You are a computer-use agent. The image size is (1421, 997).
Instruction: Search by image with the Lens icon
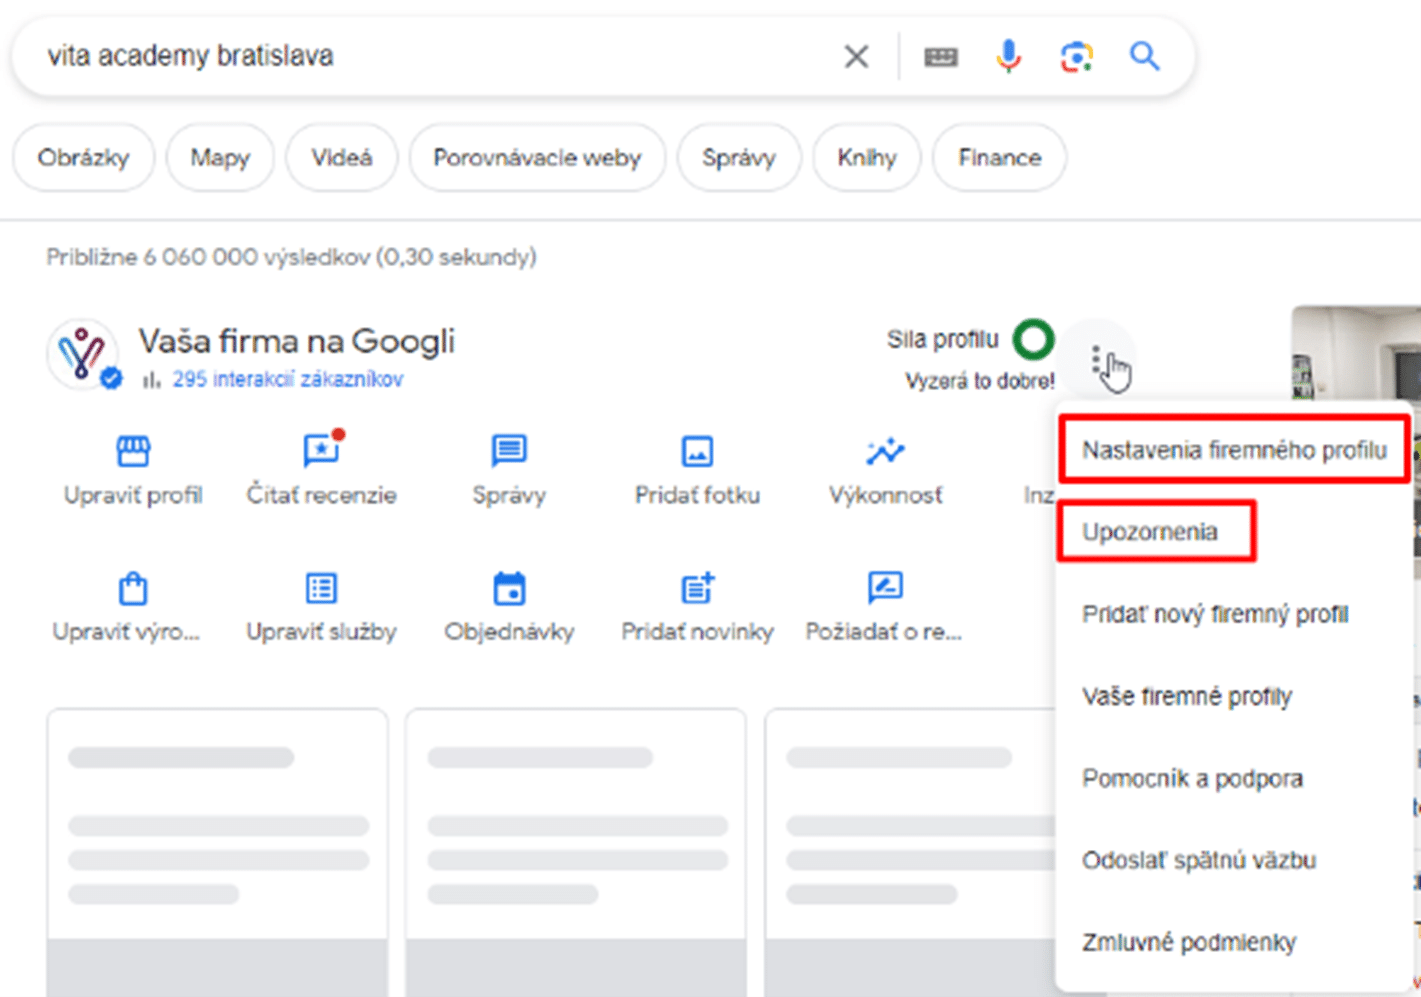click(1076, 56)
